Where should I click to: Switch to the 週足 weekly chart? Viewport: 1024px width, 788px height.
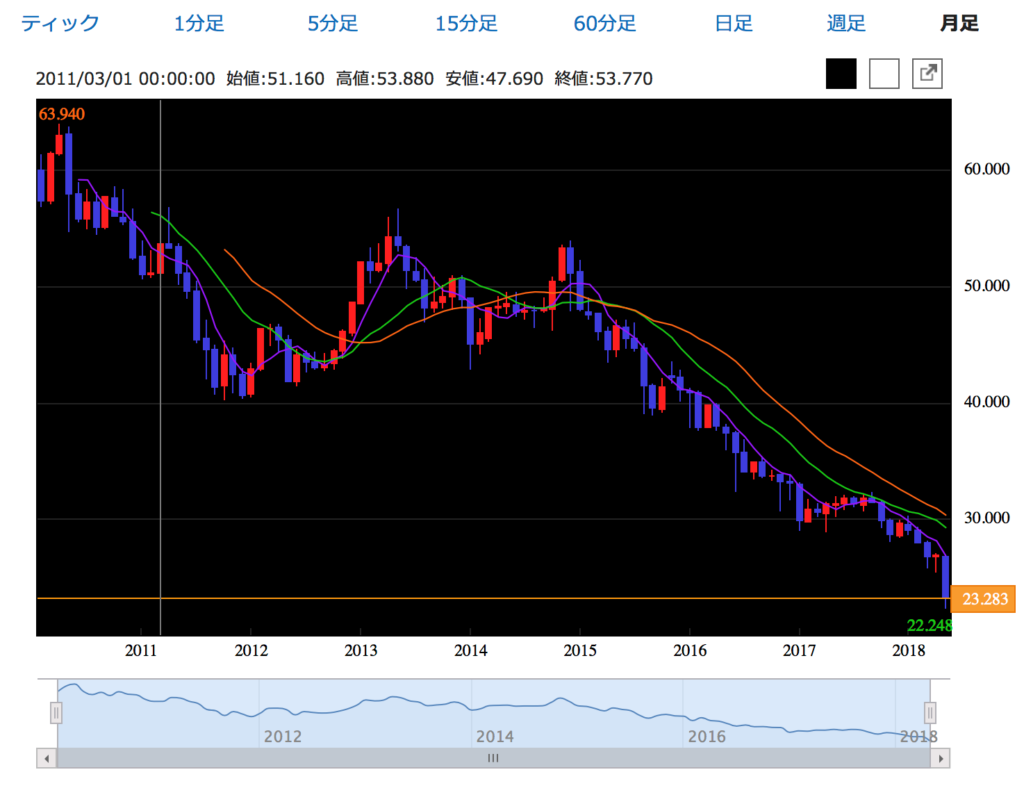coord(846,24)
